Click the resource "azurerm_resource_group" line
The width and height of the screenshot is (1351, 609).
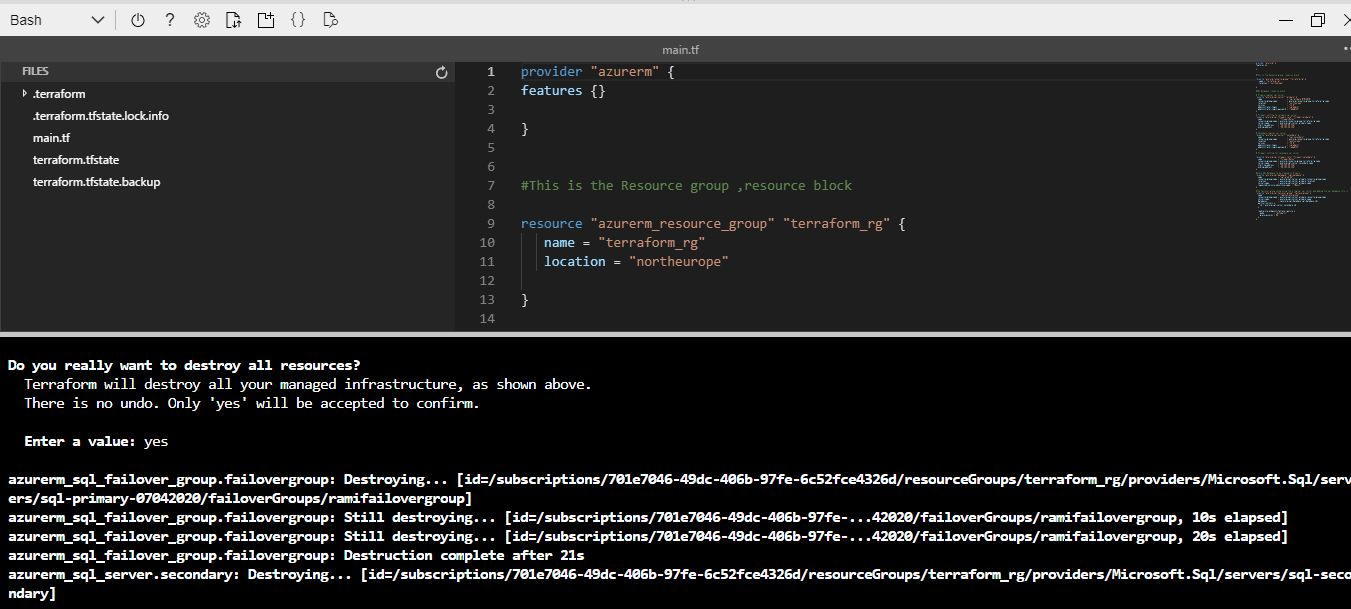tap(712, 224)
